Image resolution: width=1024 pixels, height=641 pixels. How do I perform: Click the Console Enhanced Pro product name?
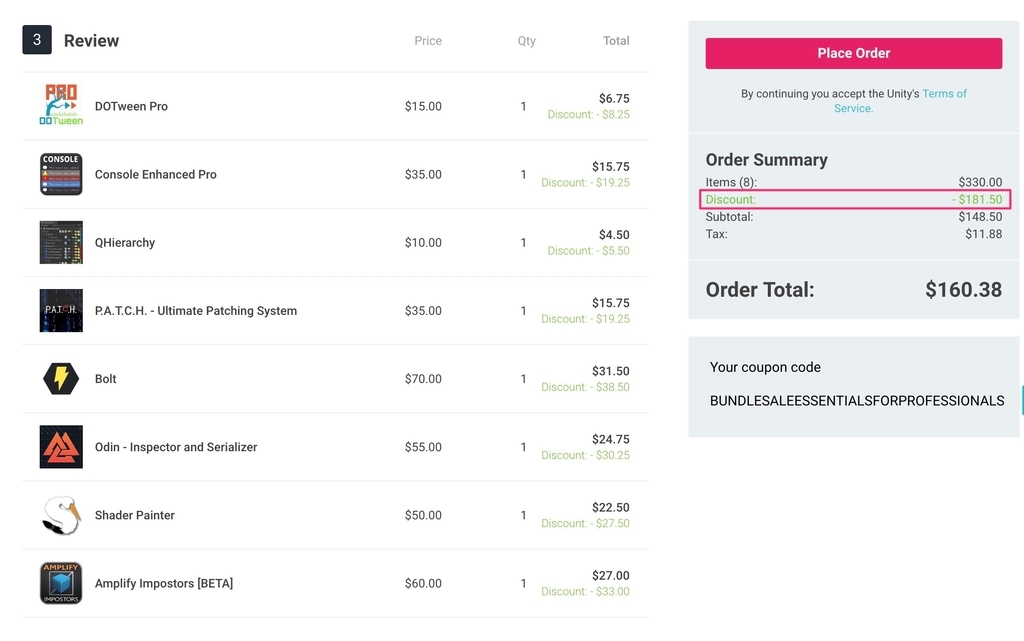pos(156,174)
